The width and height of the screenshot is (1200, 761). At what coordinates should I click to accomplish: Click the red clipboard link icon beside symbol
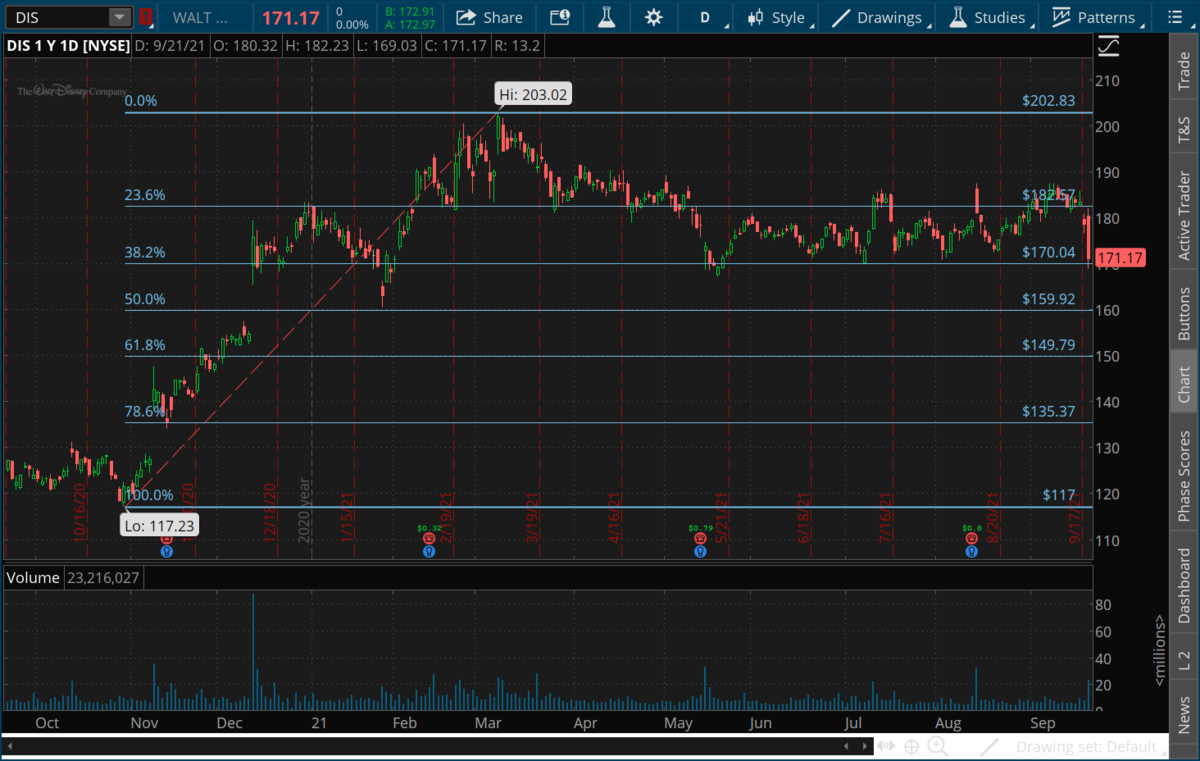click(x=145, y=17)
